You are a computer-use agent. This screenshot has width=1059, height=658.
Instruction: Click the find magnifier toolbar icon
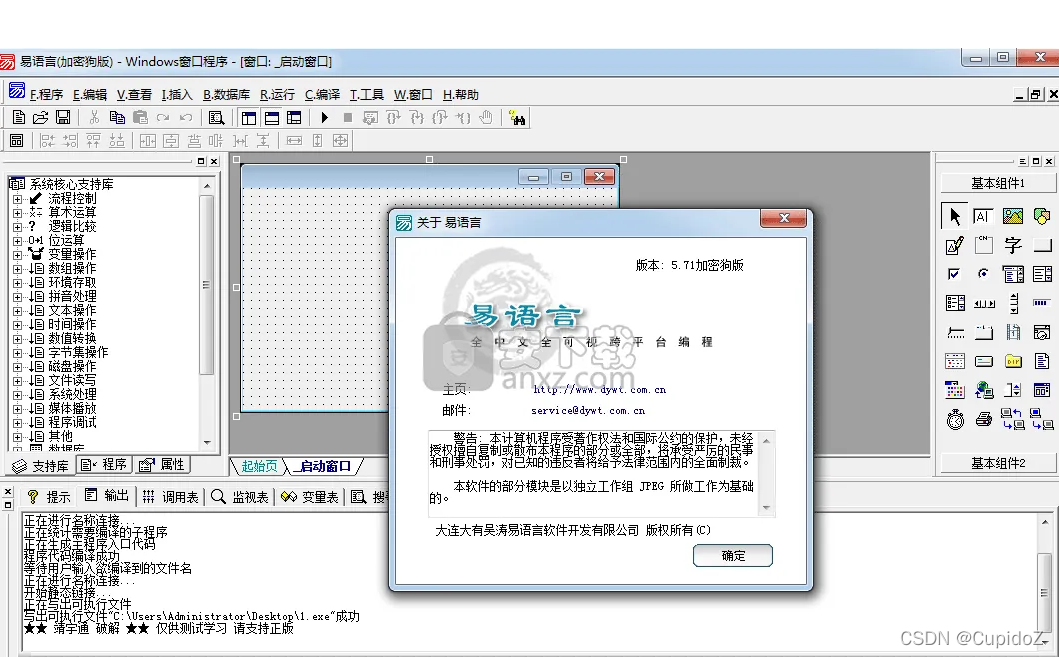(216, 118)
